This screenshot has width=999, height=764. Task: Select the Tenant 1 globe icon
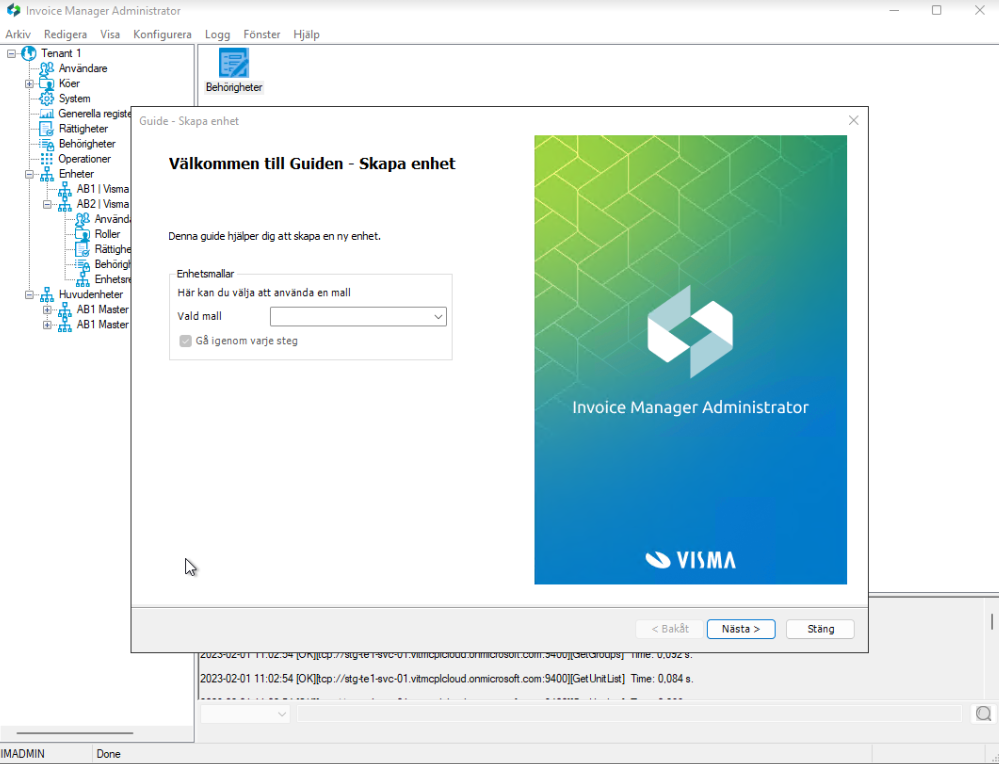(29, 53)
